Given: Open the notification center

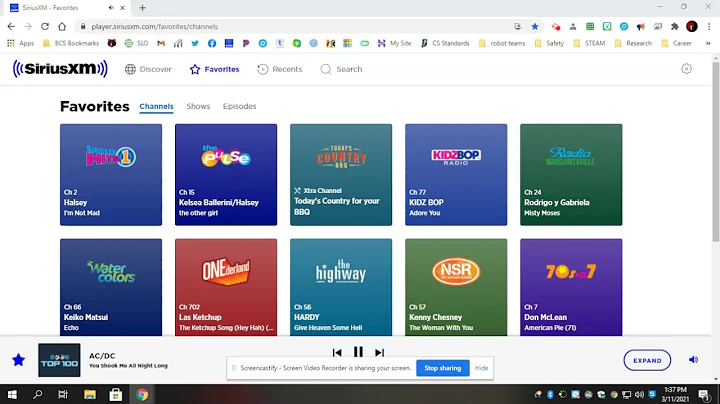Looking at the screenshot, I should point(704,394).
